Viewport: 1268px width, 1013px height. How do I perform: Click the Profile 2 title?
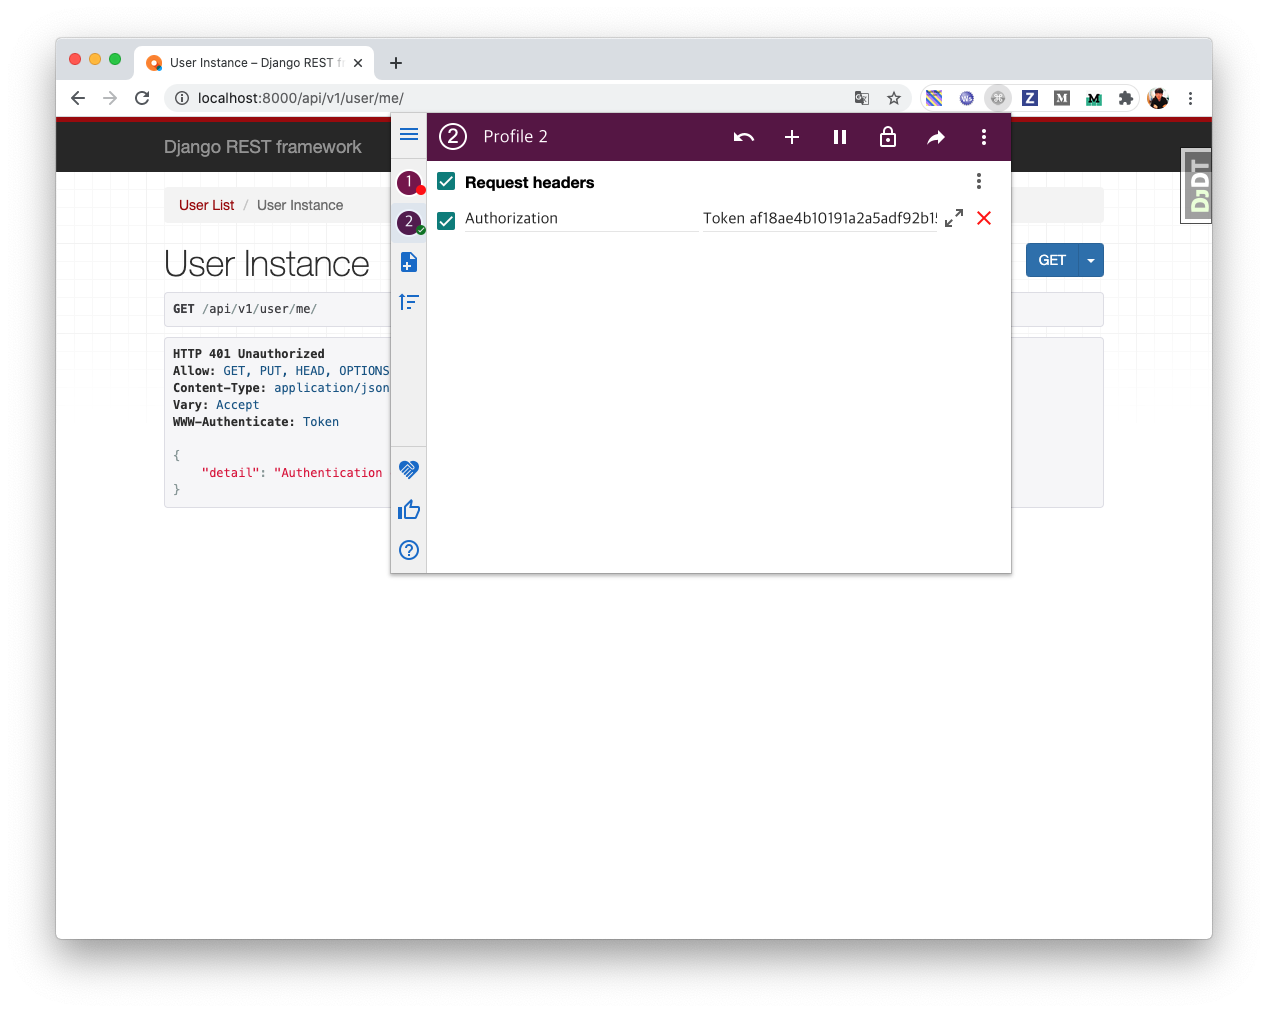(x=515, y=137)
